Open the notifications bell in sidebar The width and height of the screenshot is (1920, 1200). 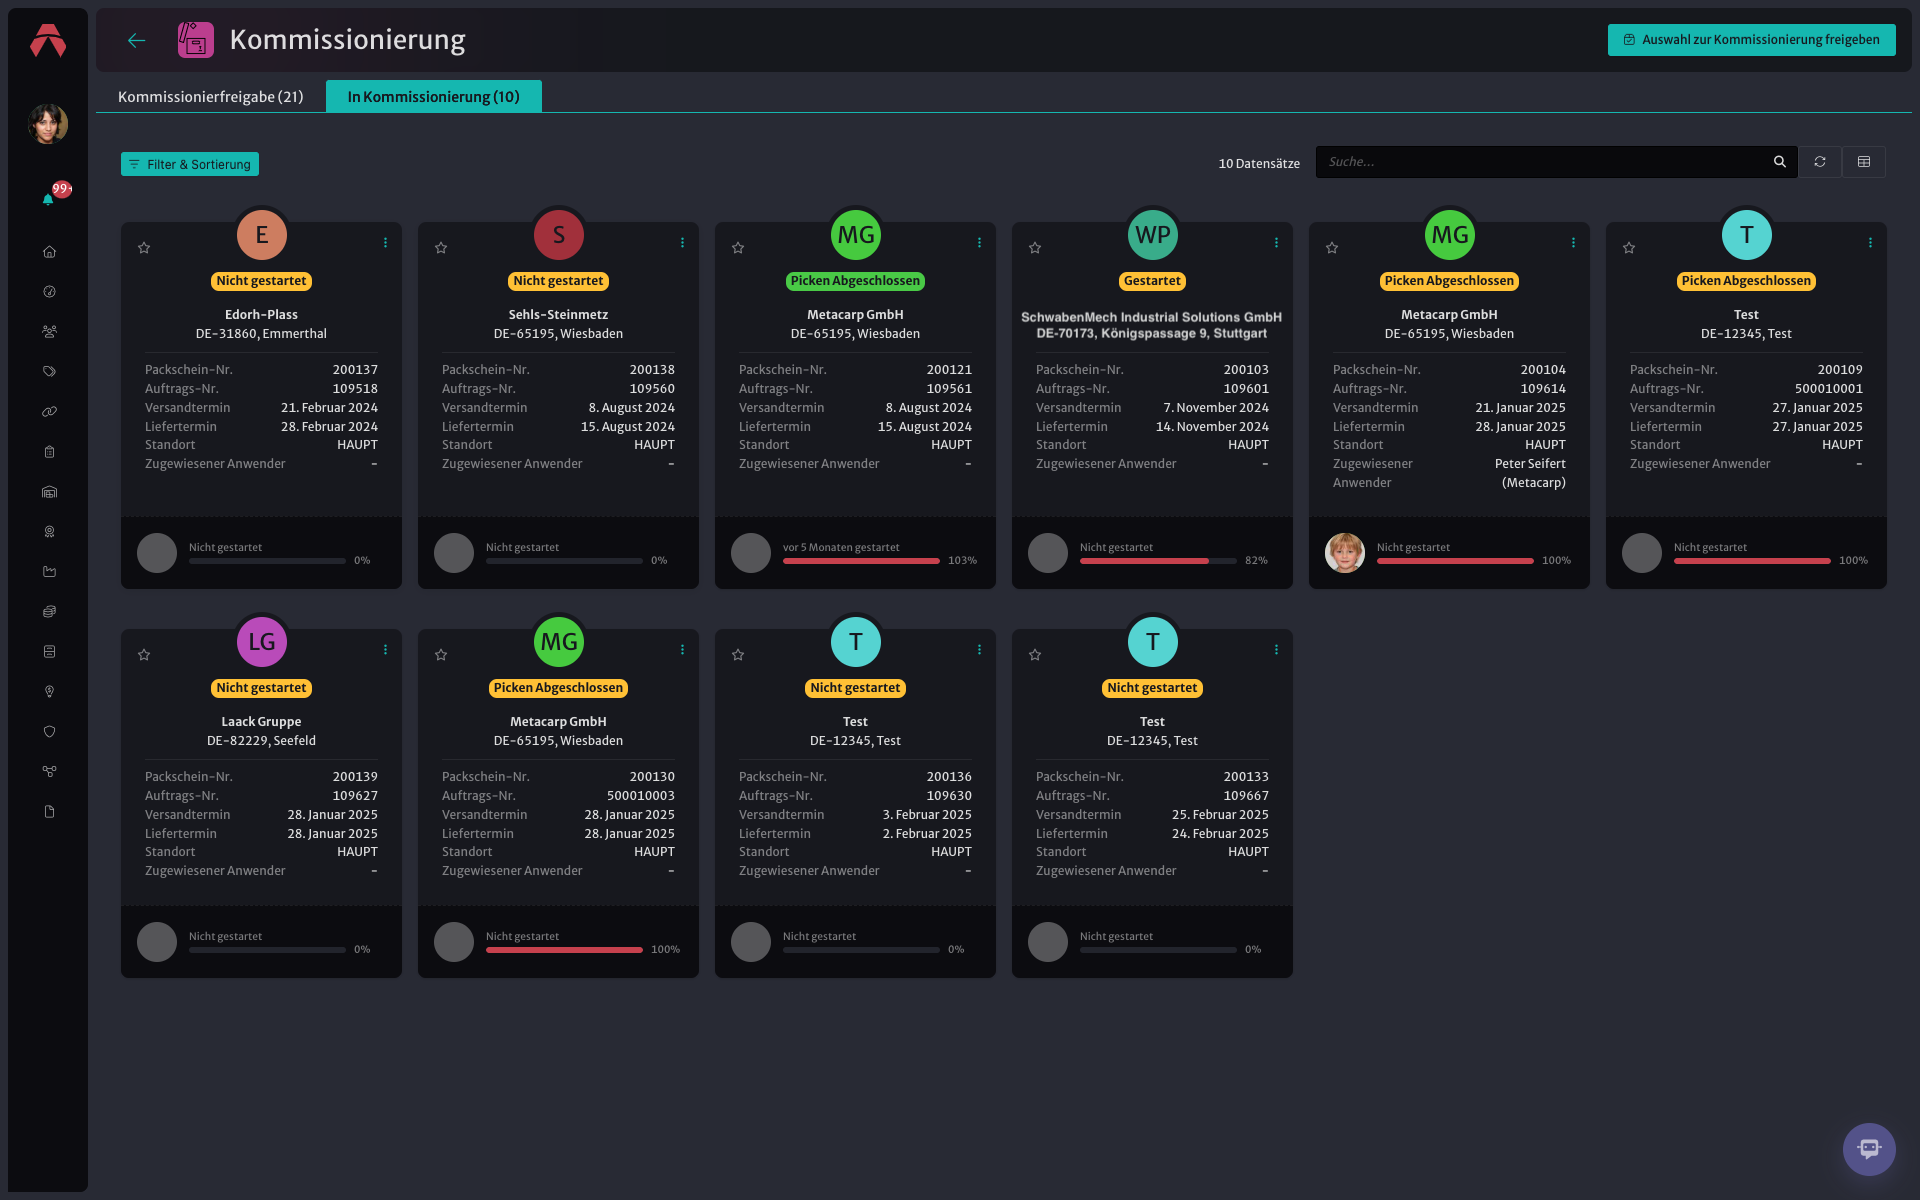48,199
